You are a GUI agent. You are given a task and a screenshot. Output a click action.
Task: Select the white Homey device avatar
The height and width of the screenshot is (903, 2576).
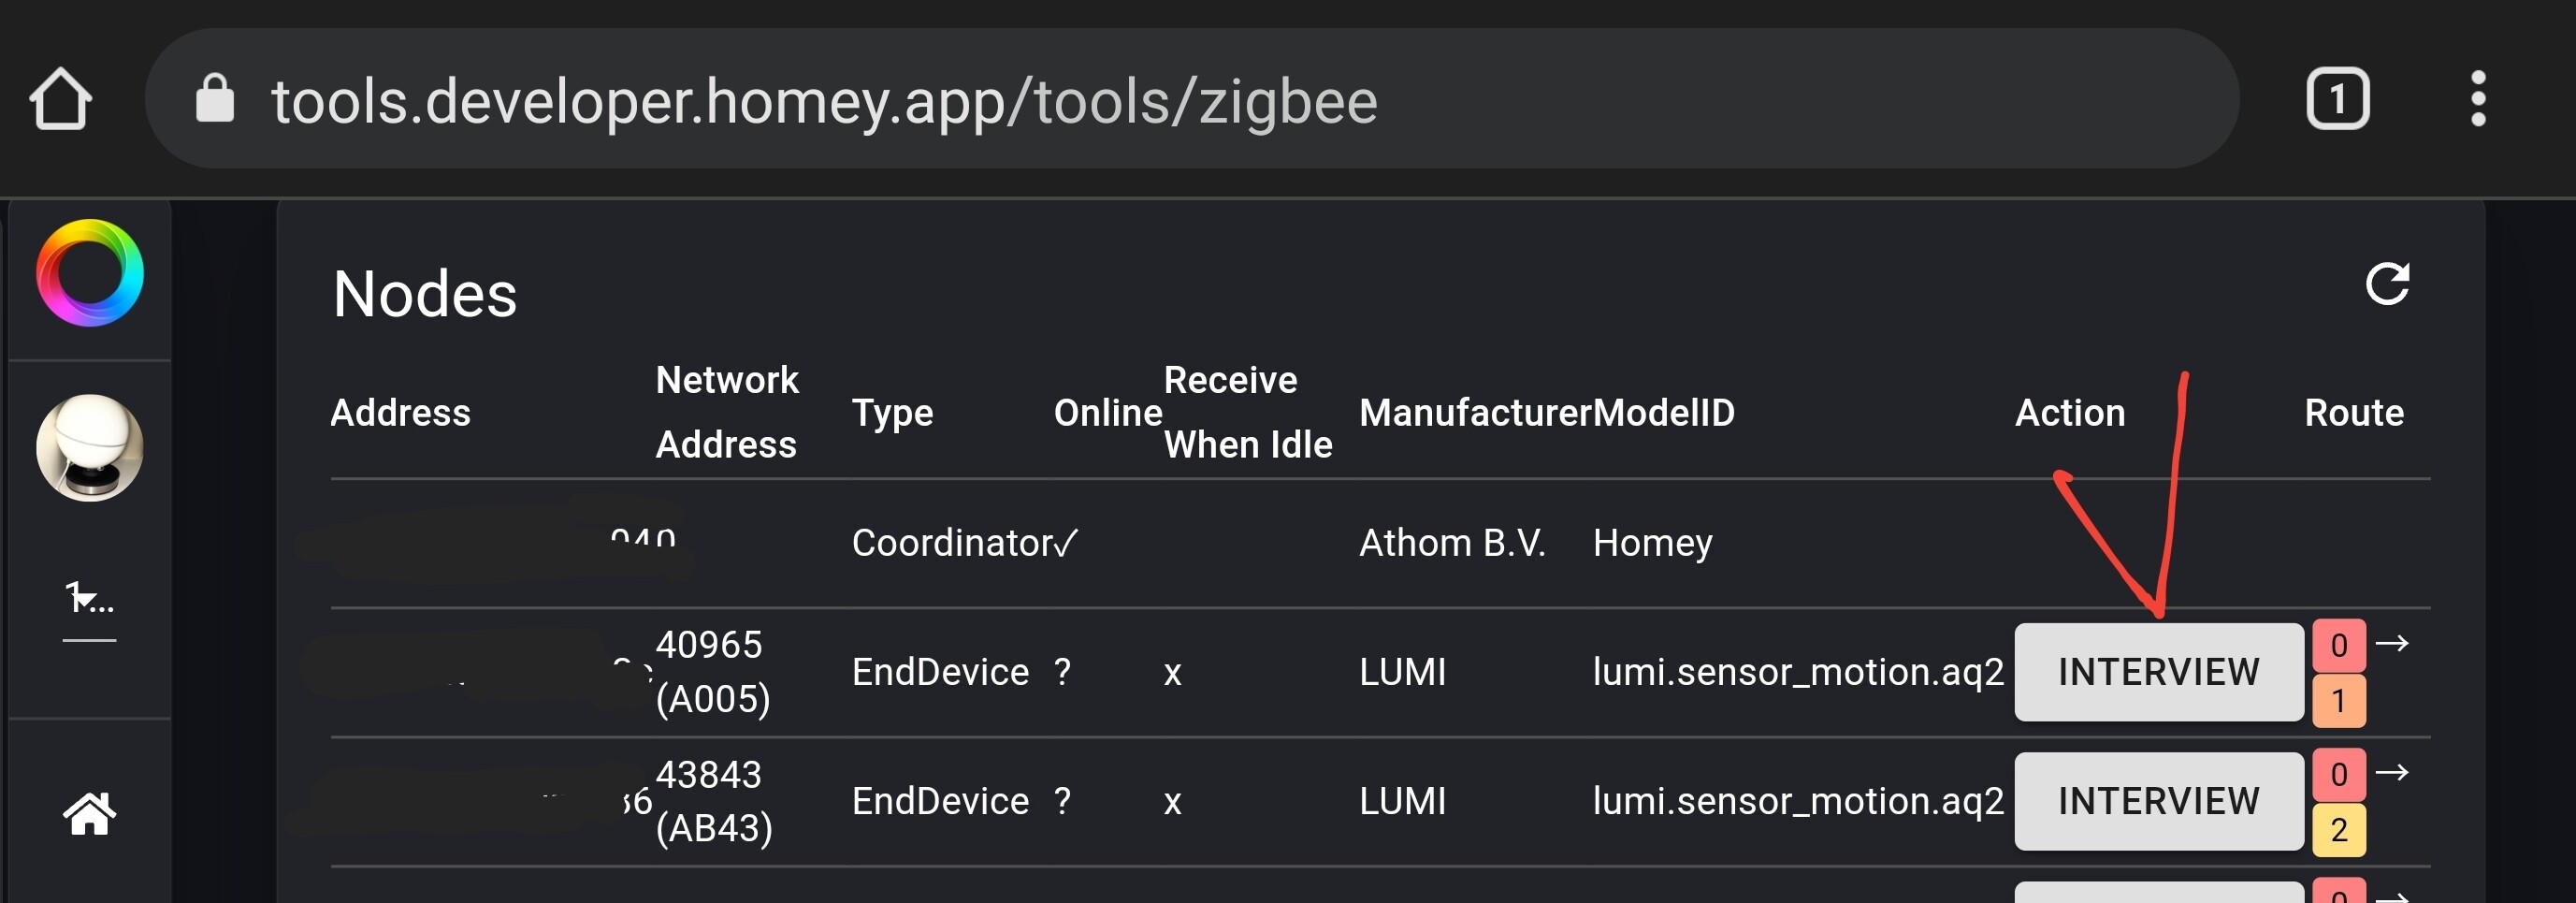point(90,447)
